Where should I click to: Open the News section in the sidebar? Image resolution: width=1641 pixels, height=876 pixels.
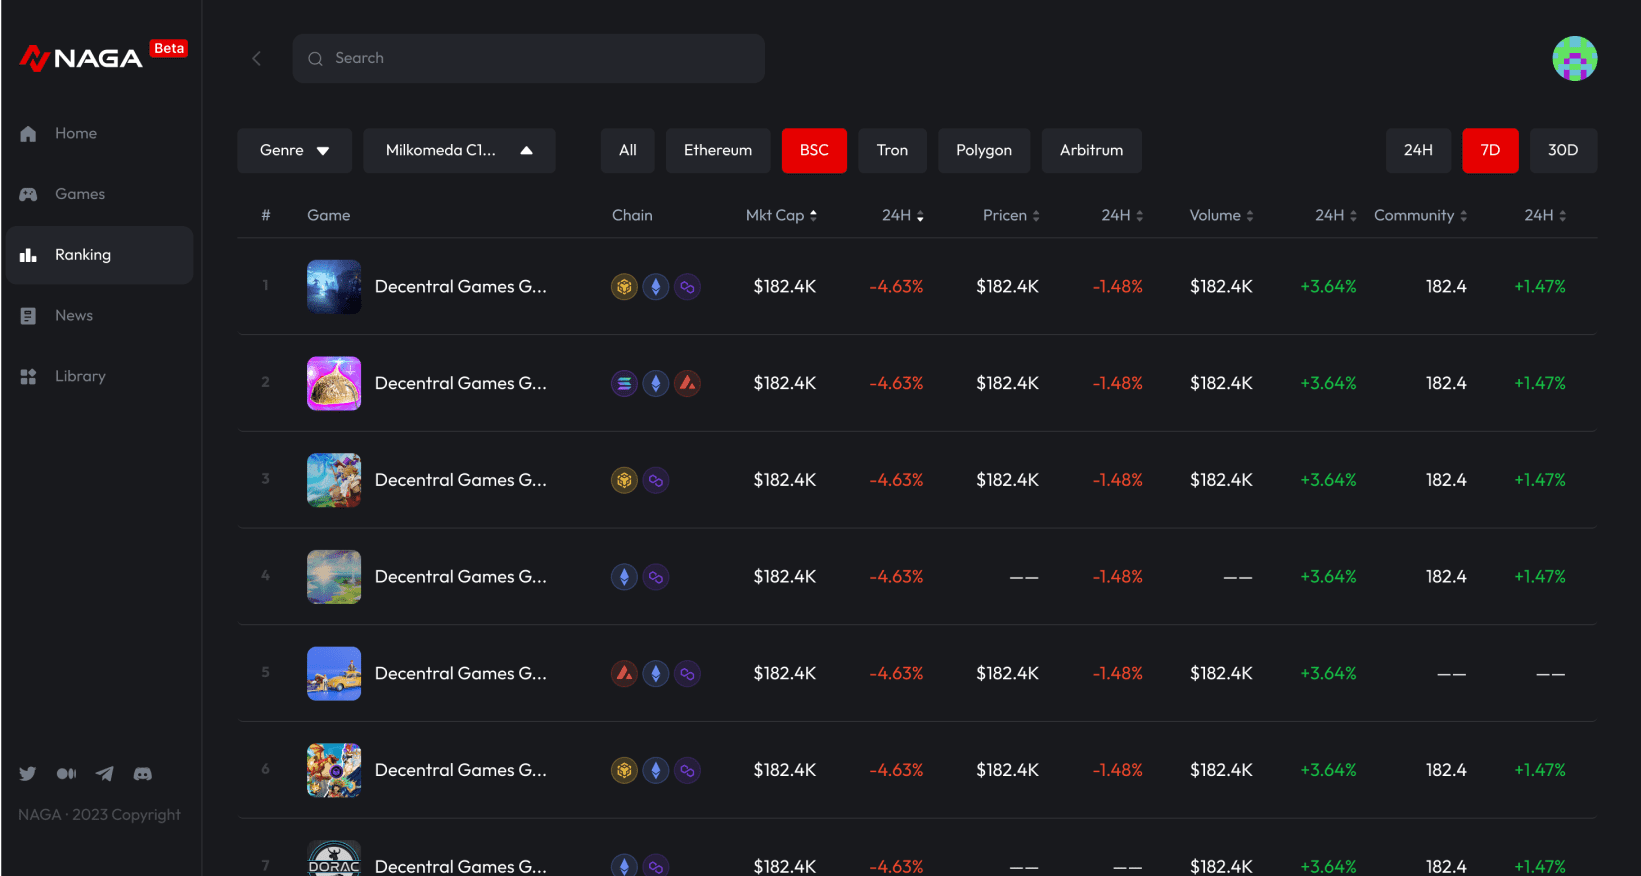99,316
